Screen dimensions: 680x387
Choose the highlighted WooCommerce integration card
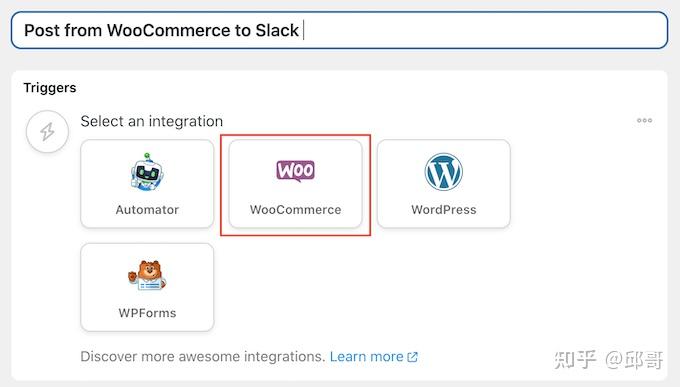coord(295,184)
